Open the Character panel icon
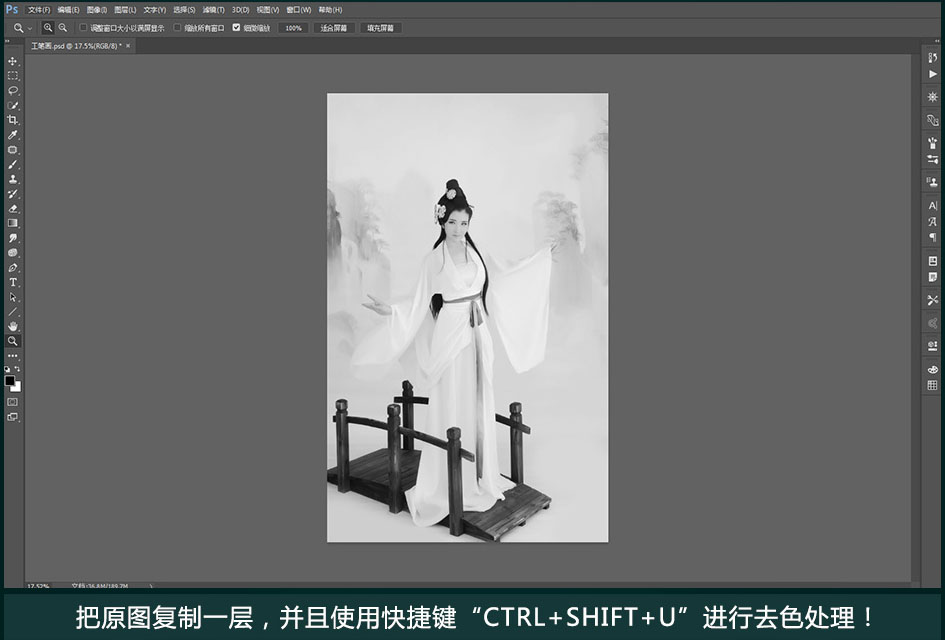The width and height of the screenshot is (945, 640). (x=932, y=205)
